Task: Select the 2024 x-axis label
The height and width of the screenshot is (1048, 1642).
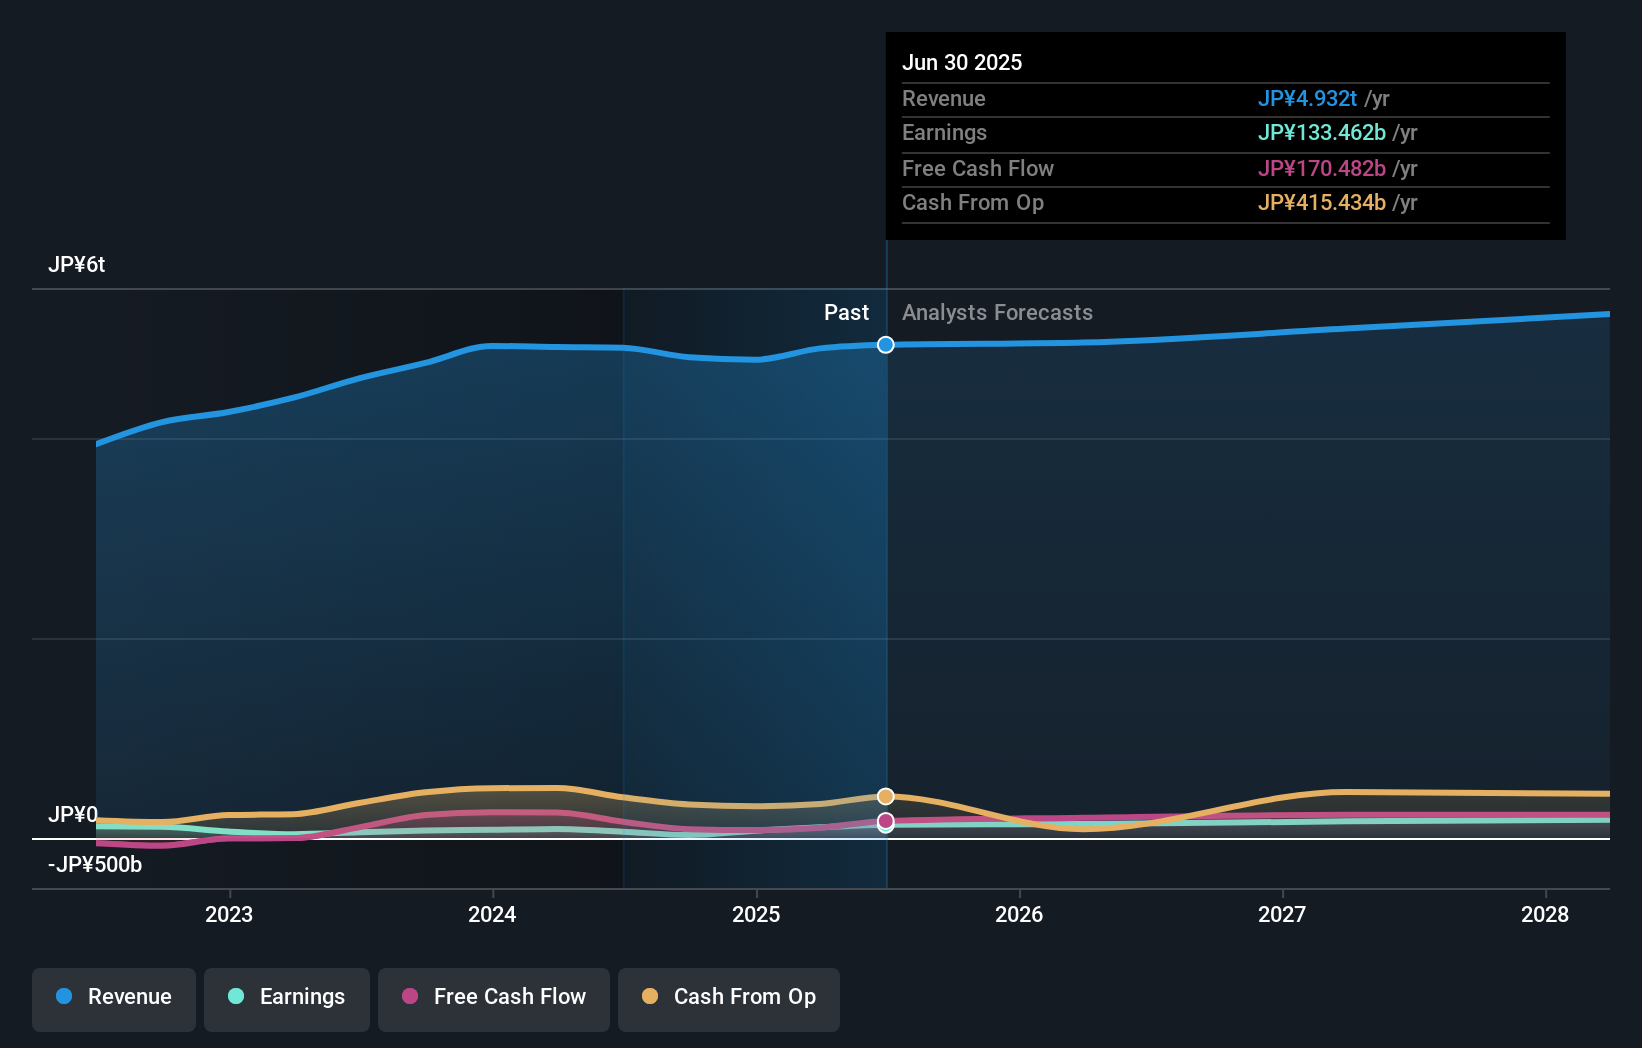Action: coord(492,914)
